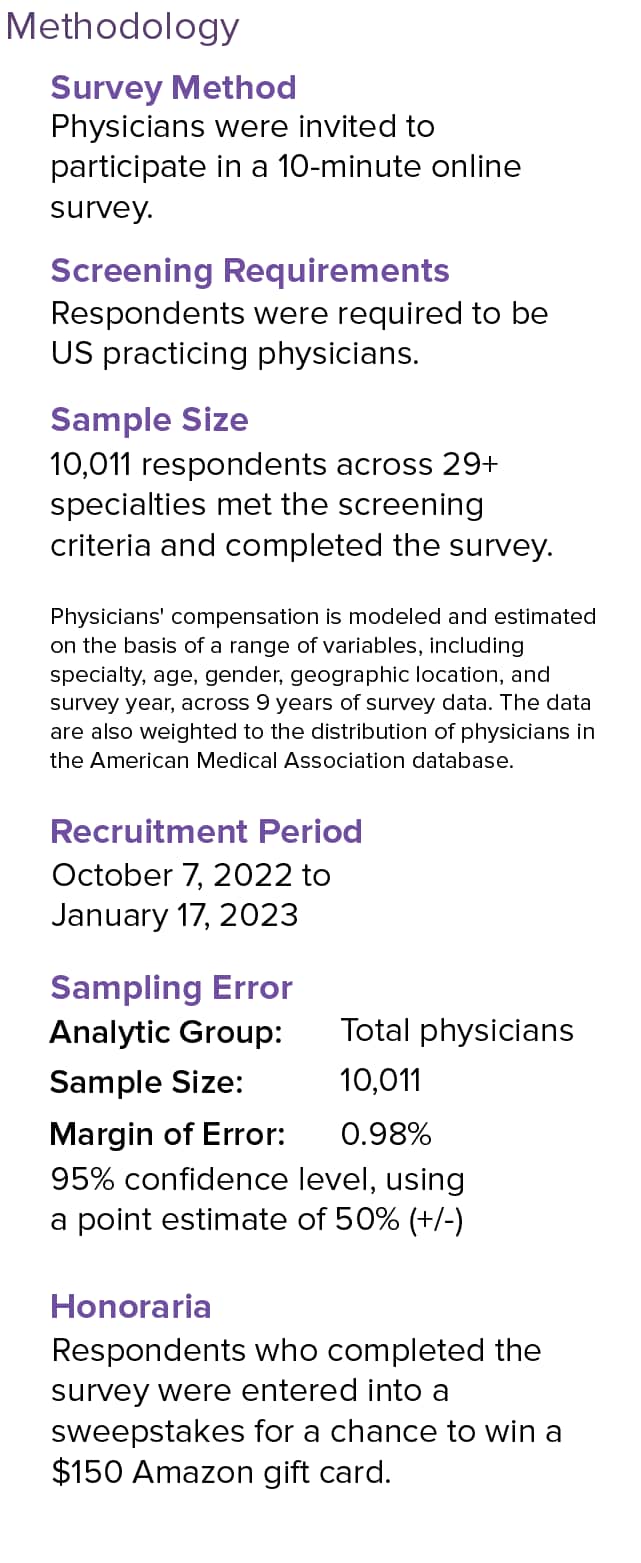Select the Recruitment Period heading
Viewport: 641px width, 1563px height.
206,832
